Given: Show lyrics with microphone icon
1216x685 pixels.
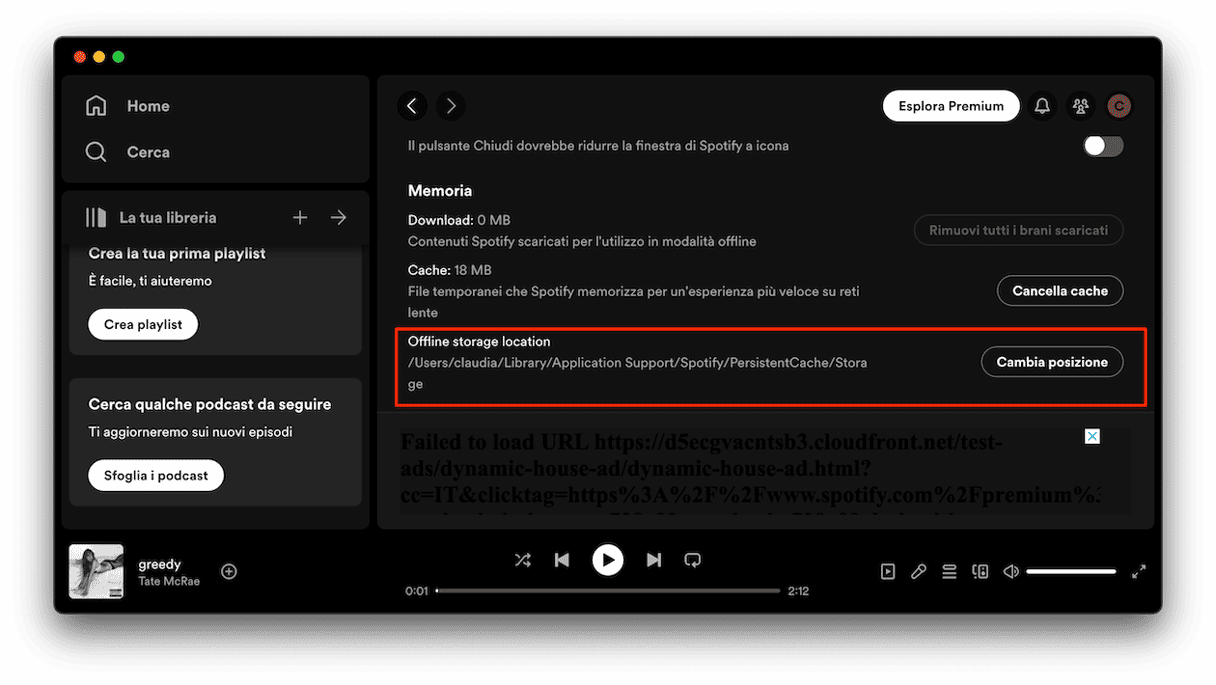Looking at the screenshot, I should tap(918, 572).
